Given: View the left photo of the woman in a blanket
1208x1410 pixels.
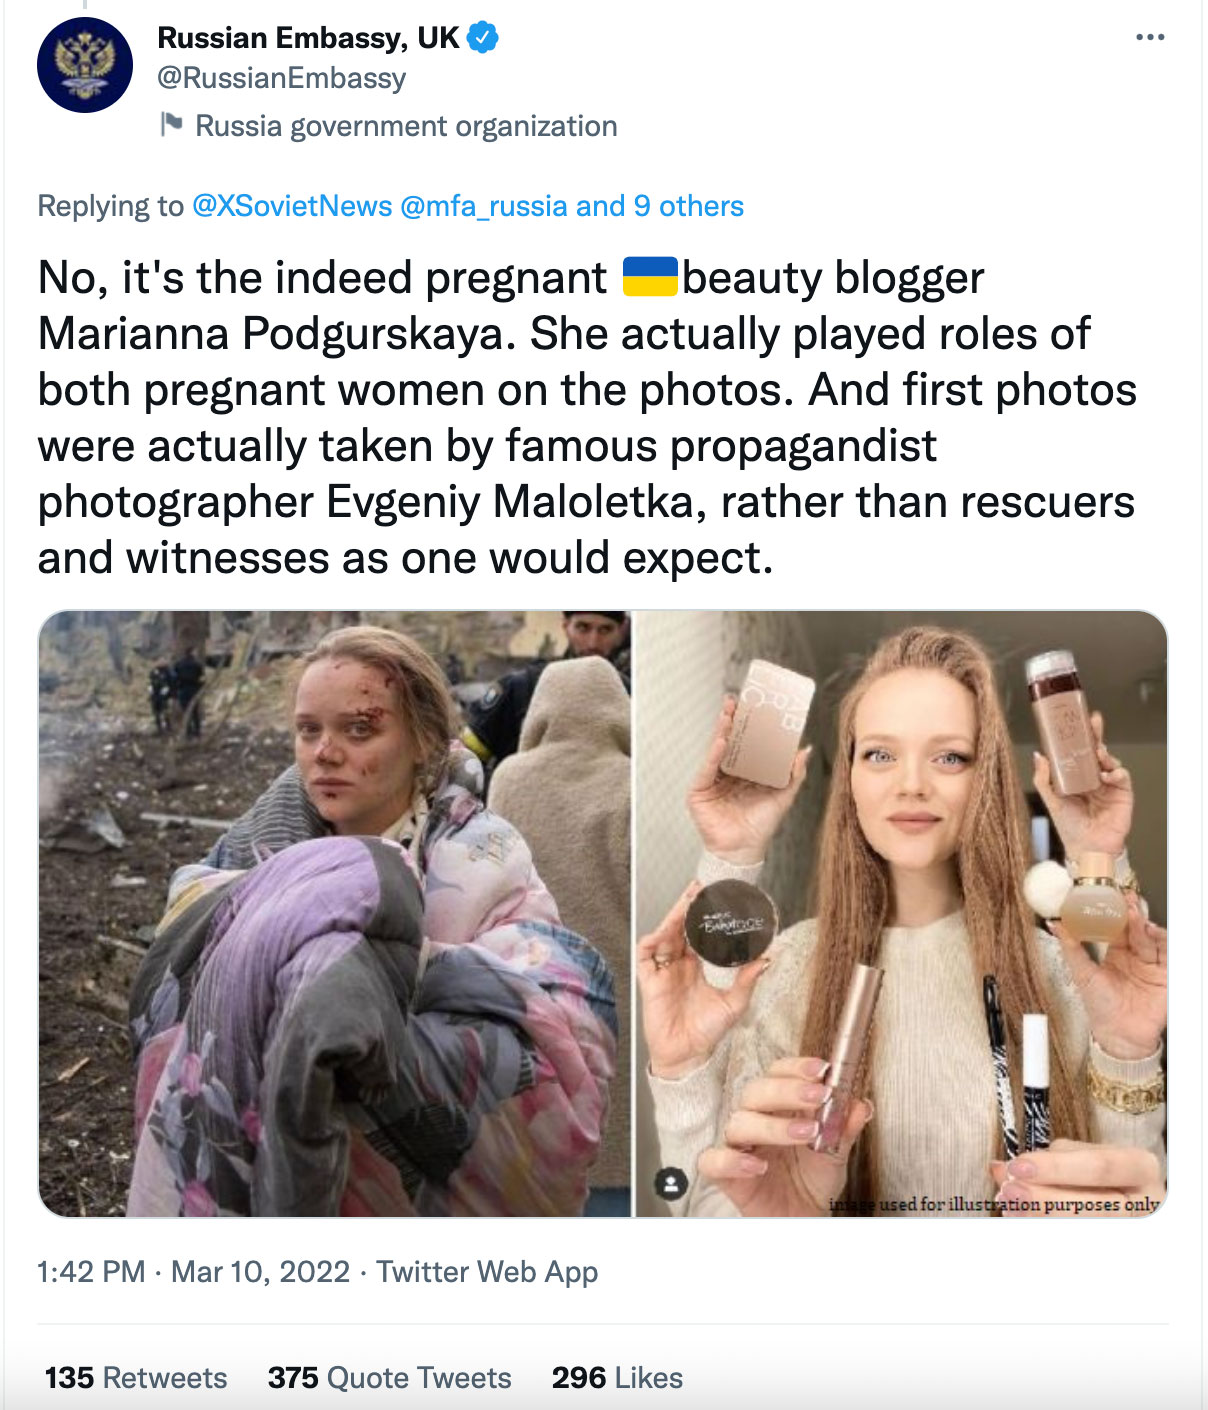Looking at the screenshot, I should [x=335, y=914].
